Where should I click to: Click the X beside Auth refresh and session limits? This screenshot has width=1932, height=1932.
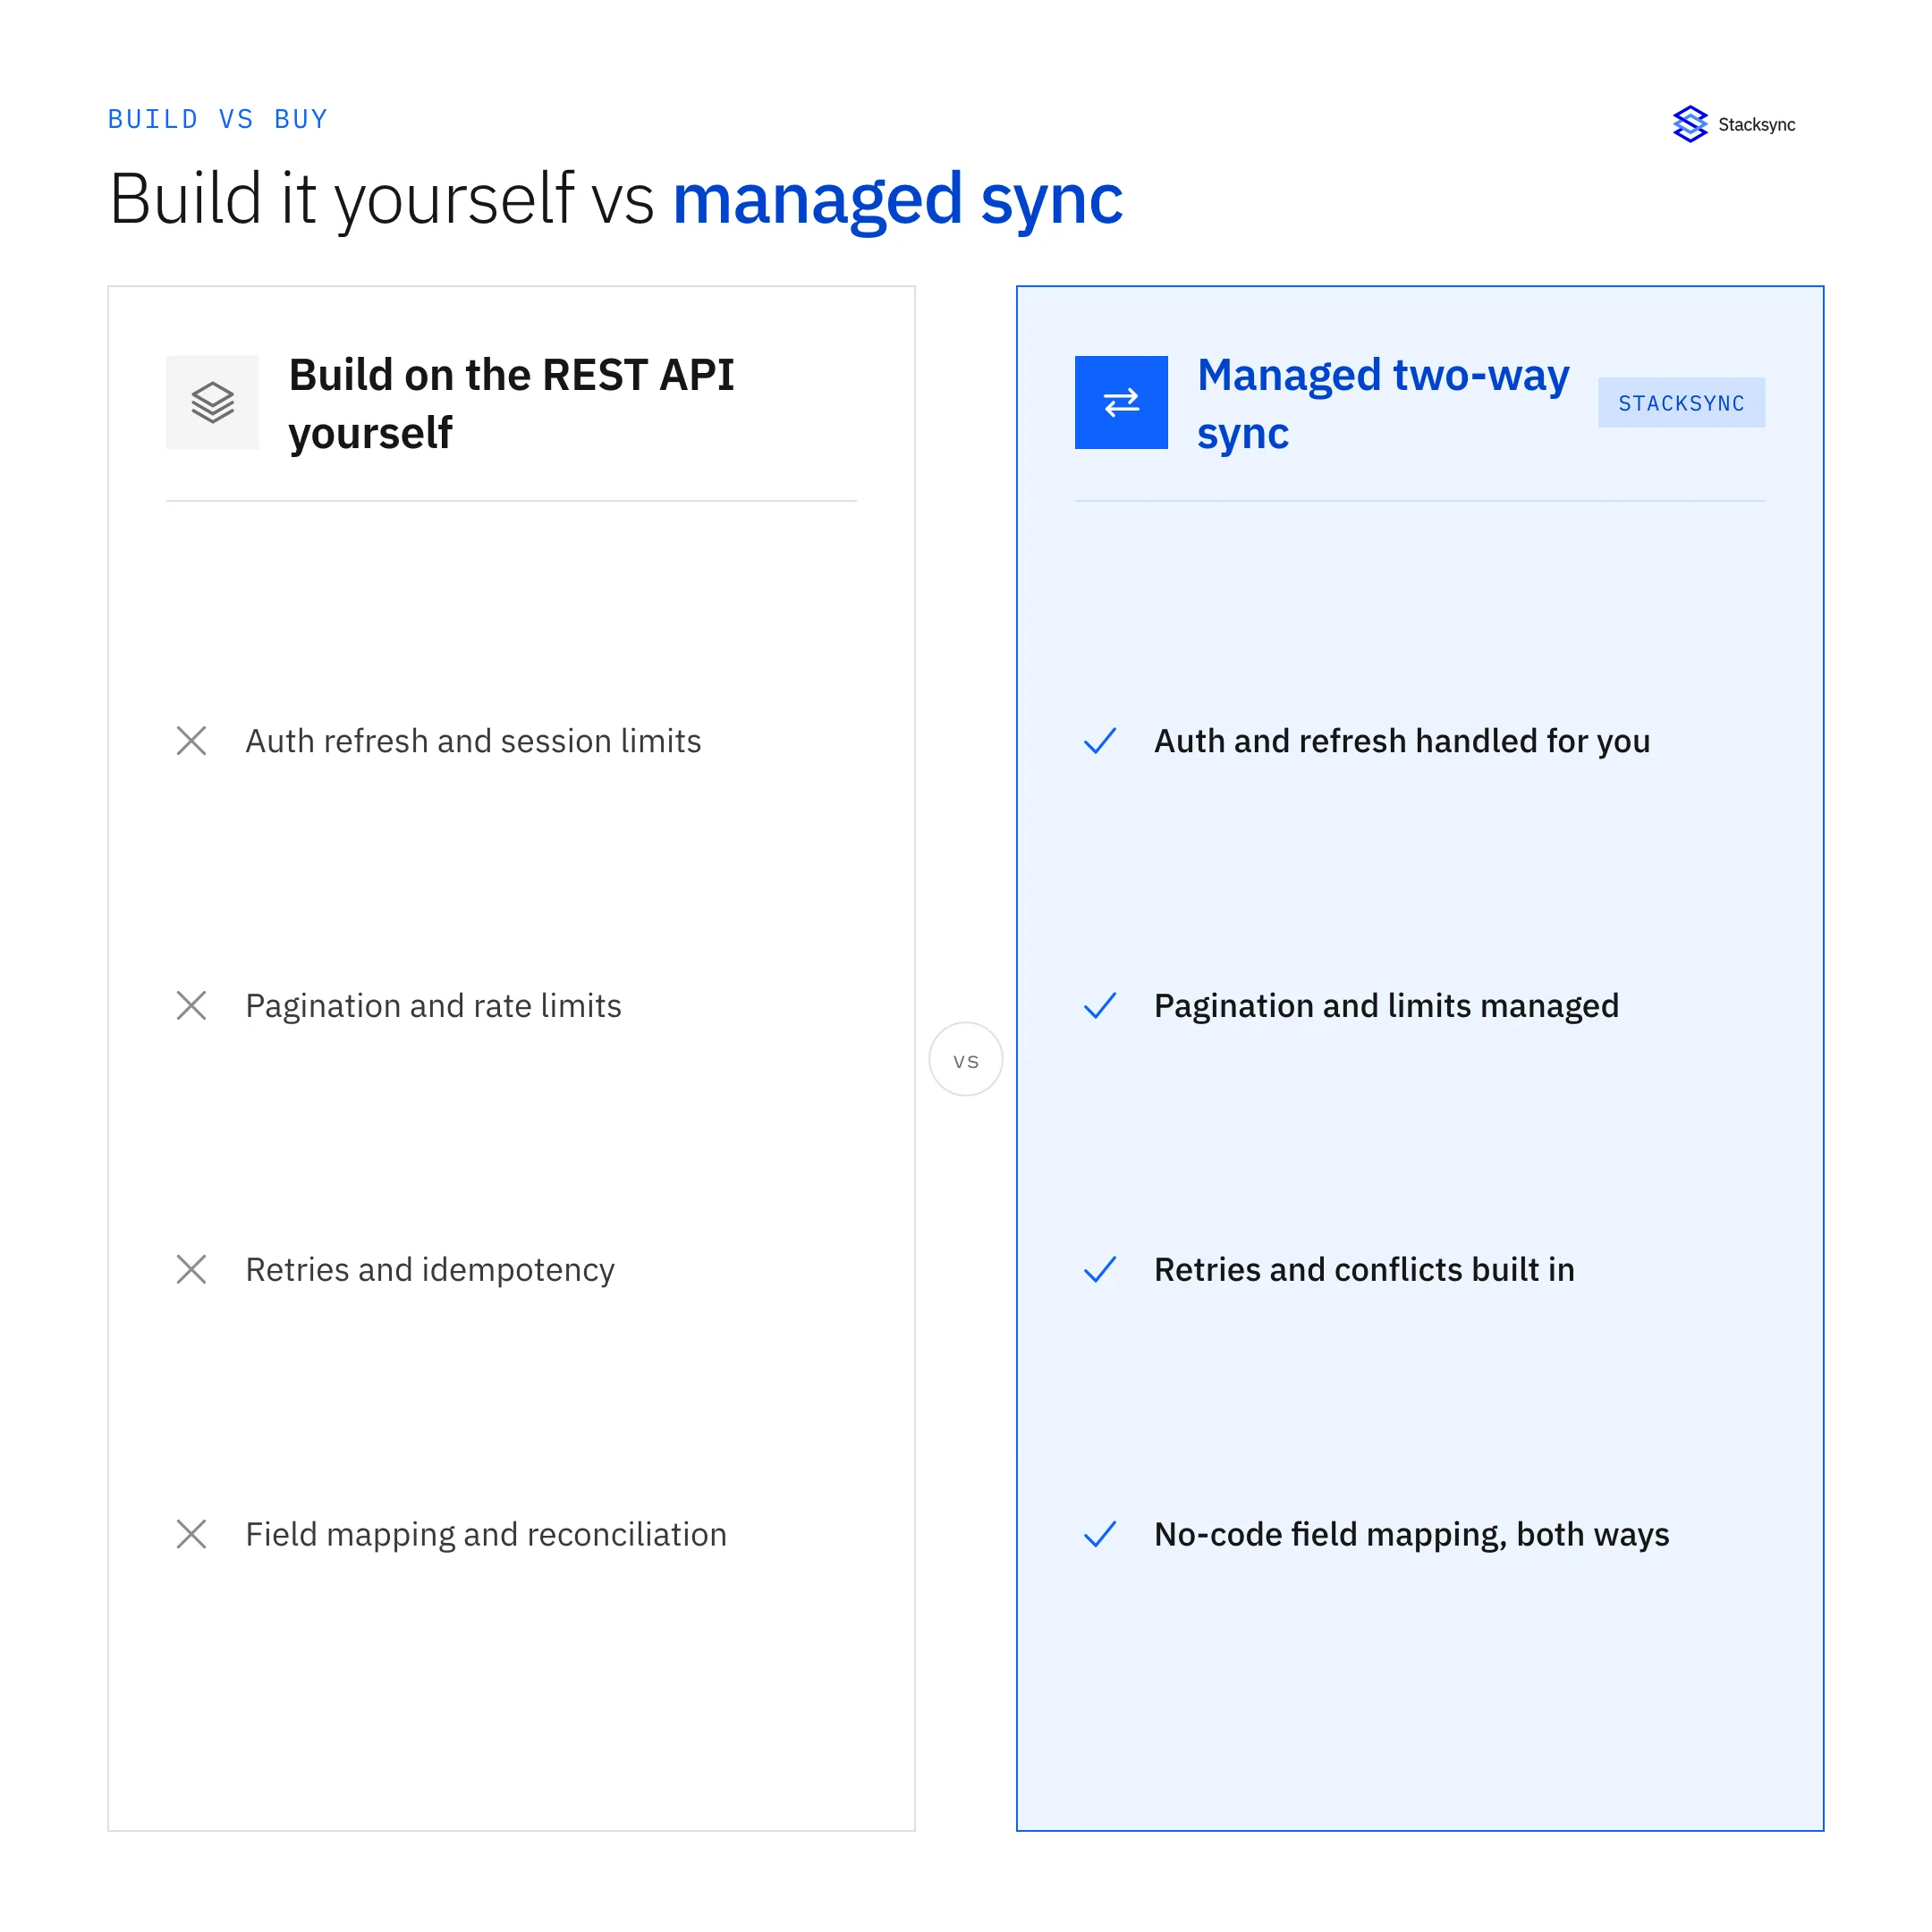point(191,741)
